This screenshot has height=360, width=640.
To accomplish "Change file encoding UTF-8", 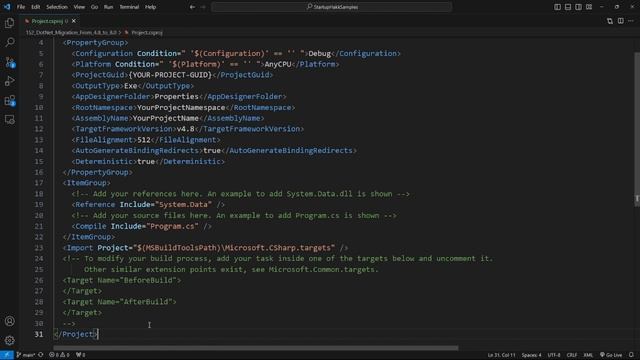I will pyautogui.click(x=554, y=355).
